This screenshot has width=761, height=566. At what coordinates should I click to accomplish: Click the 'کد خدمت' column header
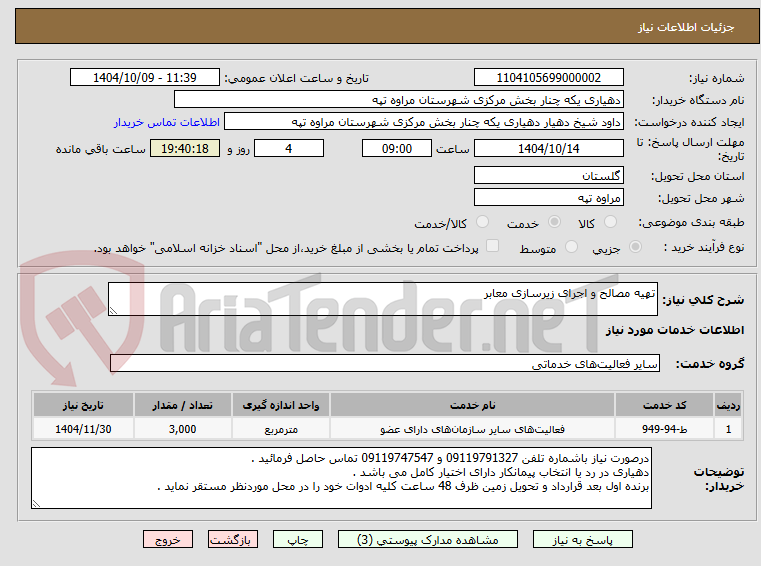[x=664, y=405]
